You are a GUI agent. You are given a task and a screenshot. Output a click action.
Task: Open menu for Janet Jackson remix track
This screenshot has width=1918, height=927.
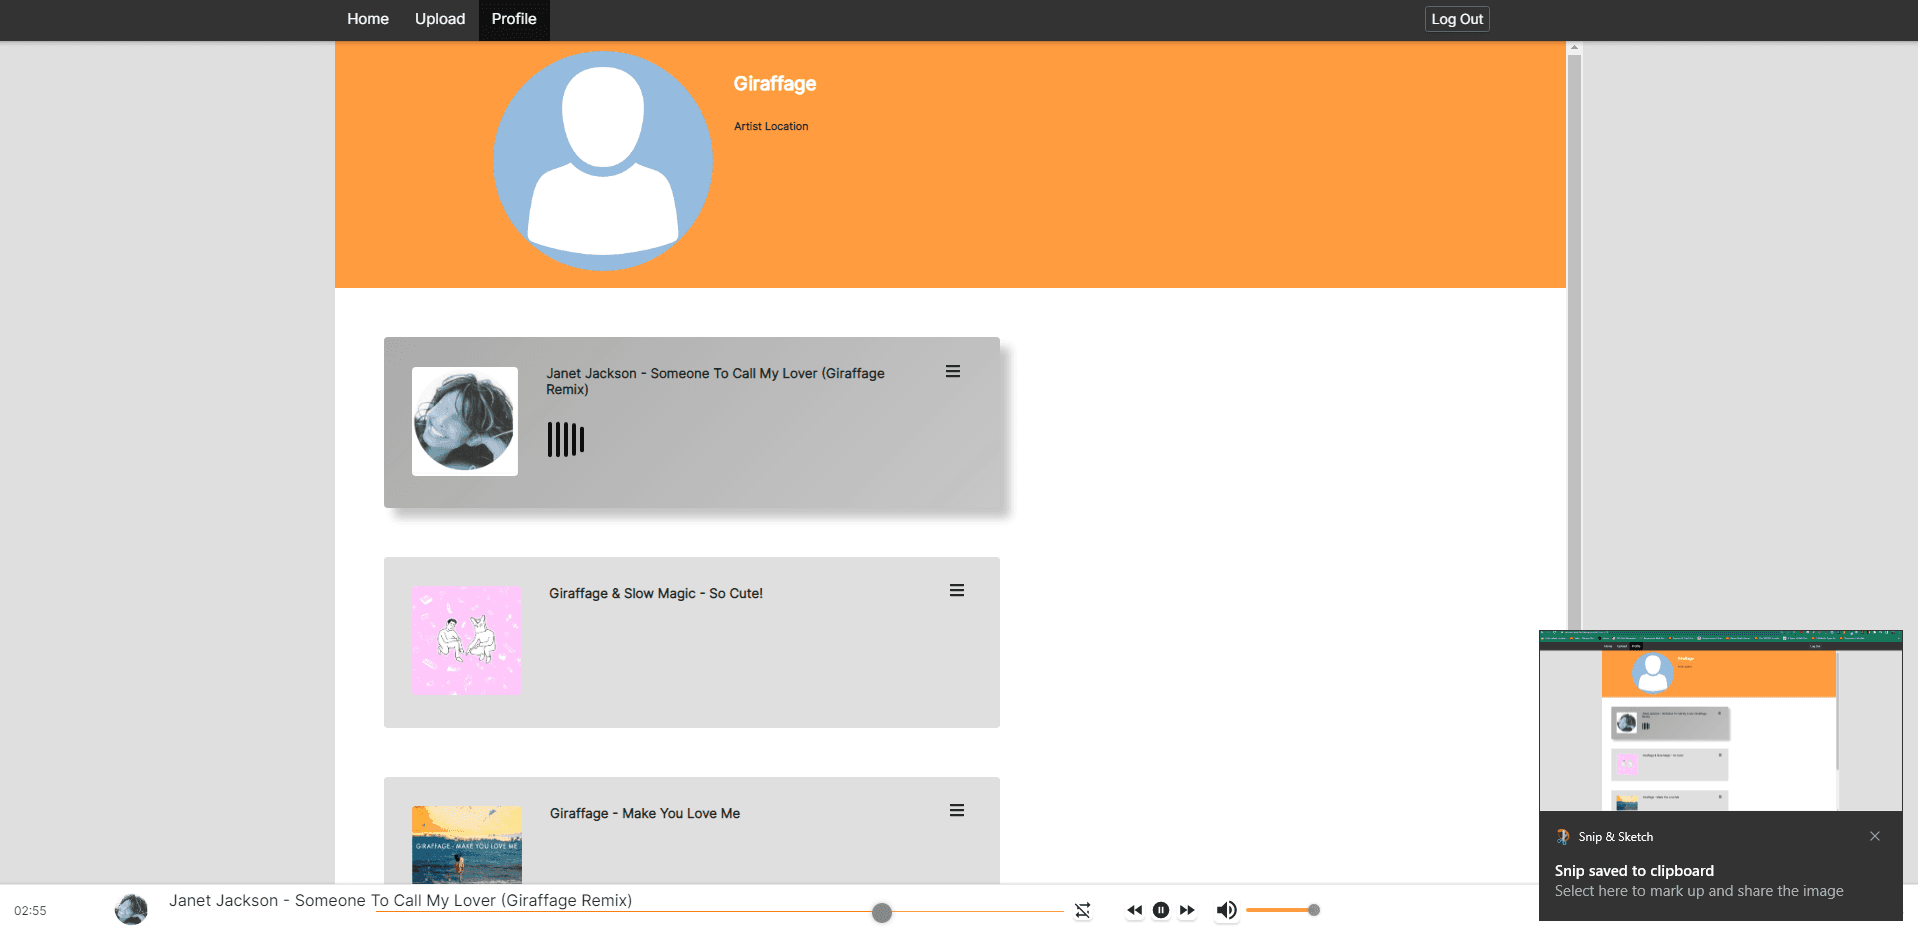coord(953,371)
